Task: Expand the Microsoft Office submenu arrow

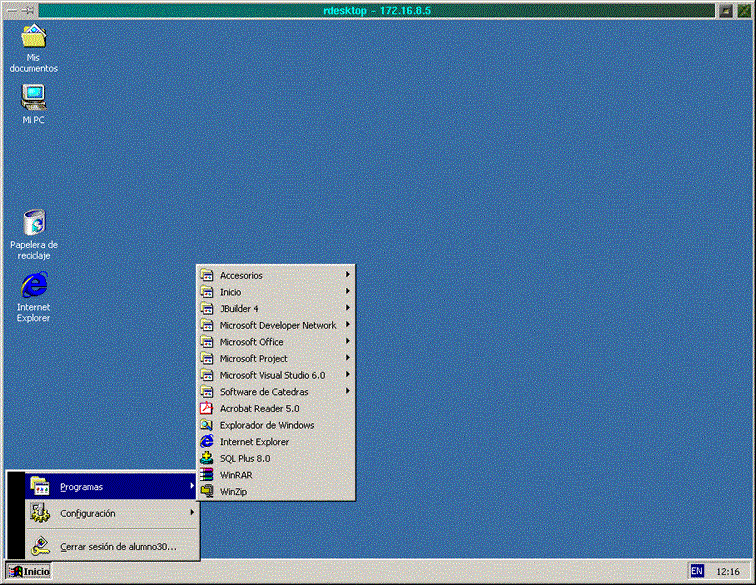Action: pos(347,341)
